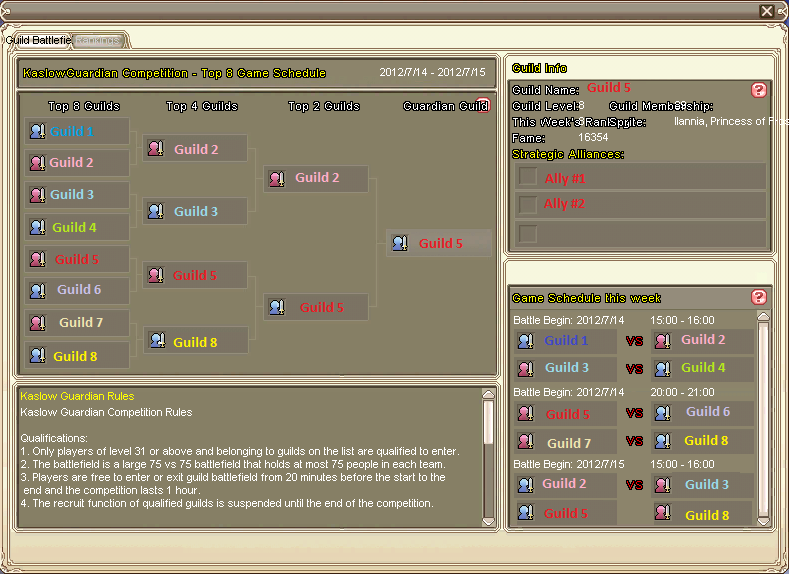789x574 pixels.
Task: Click Guild 1 emblem icon in Top 8 column
Action: (x=37, y=131)
